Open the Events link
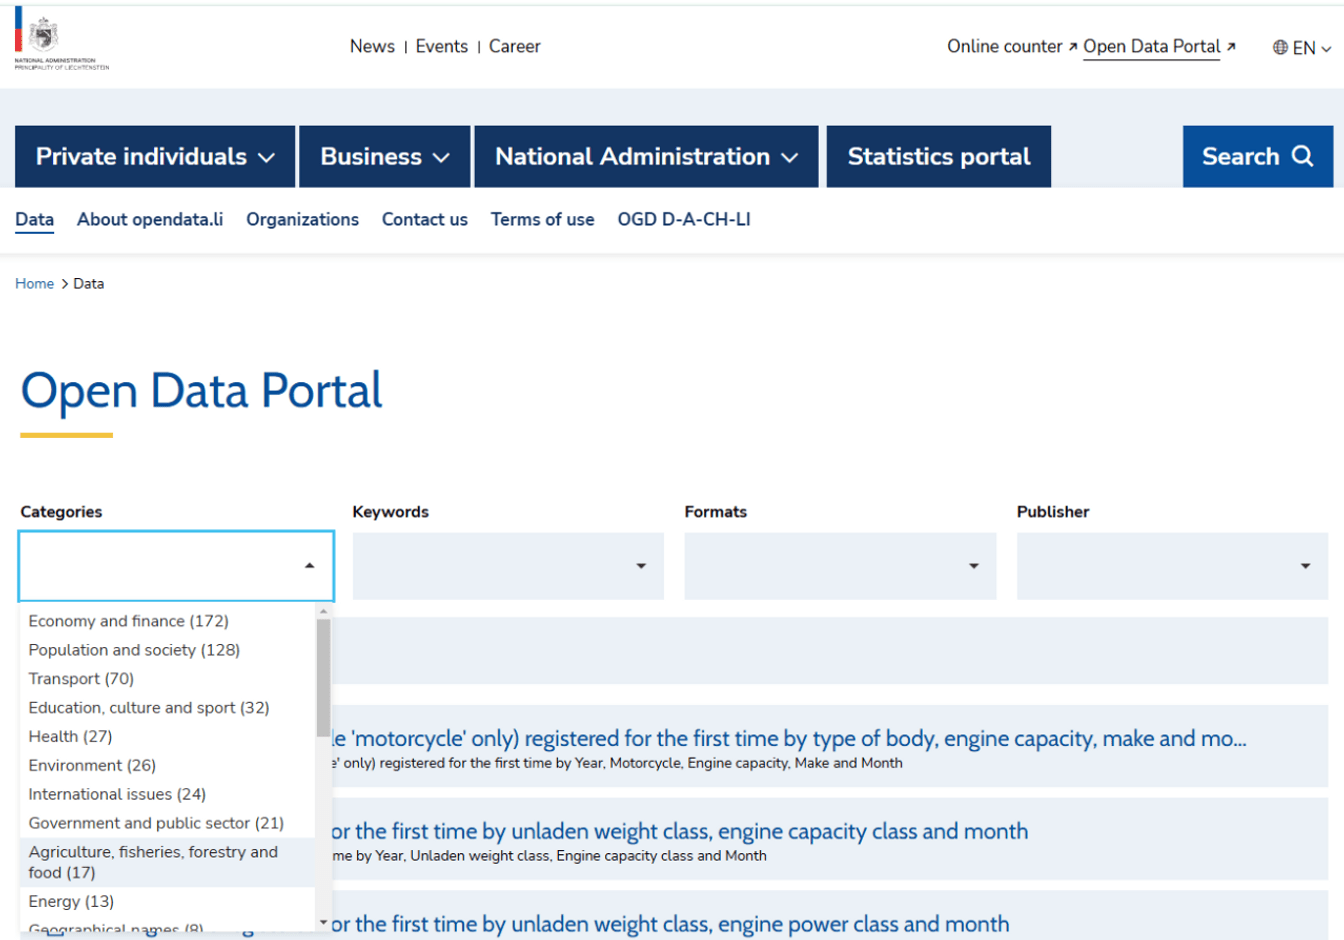The image size is (1344, 940). click(441, 46)
